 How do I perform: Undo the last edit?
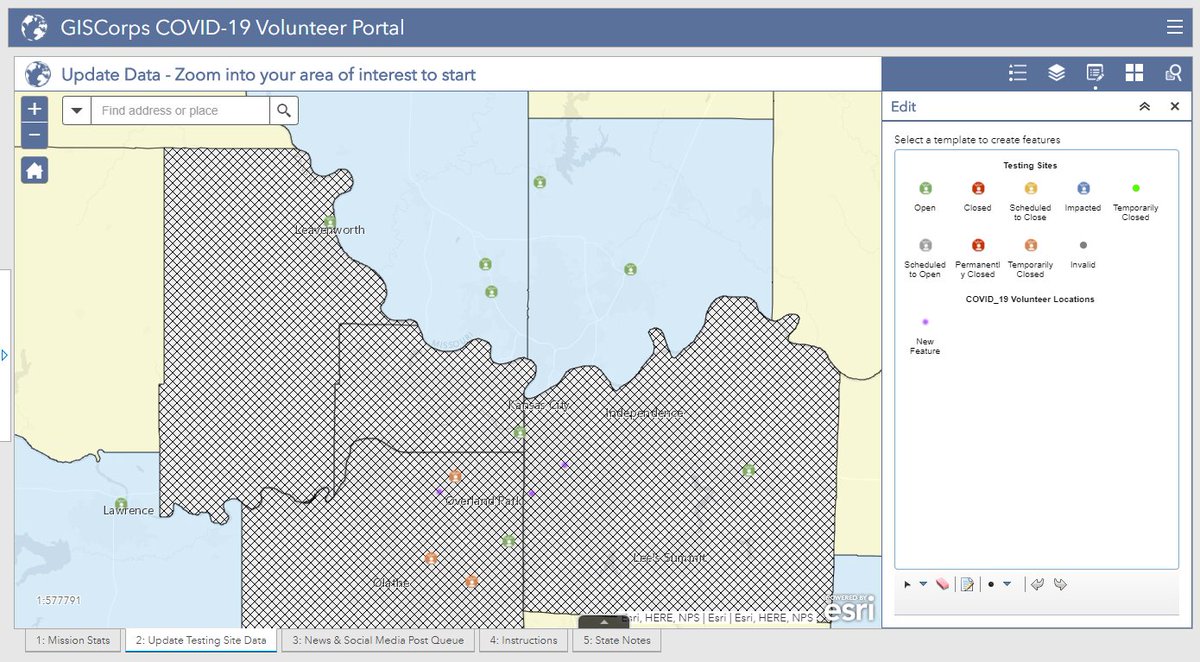1038,584
